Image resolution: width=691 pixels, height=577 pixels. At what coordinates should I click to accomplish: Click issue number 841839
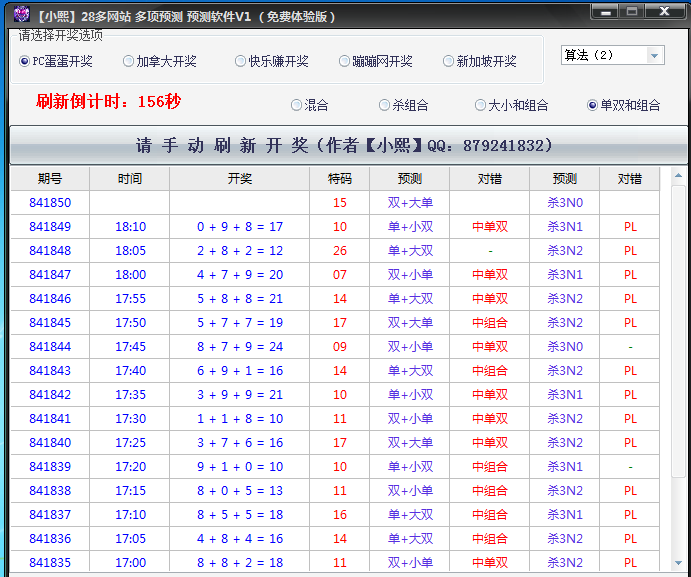(x=50, y=467)
